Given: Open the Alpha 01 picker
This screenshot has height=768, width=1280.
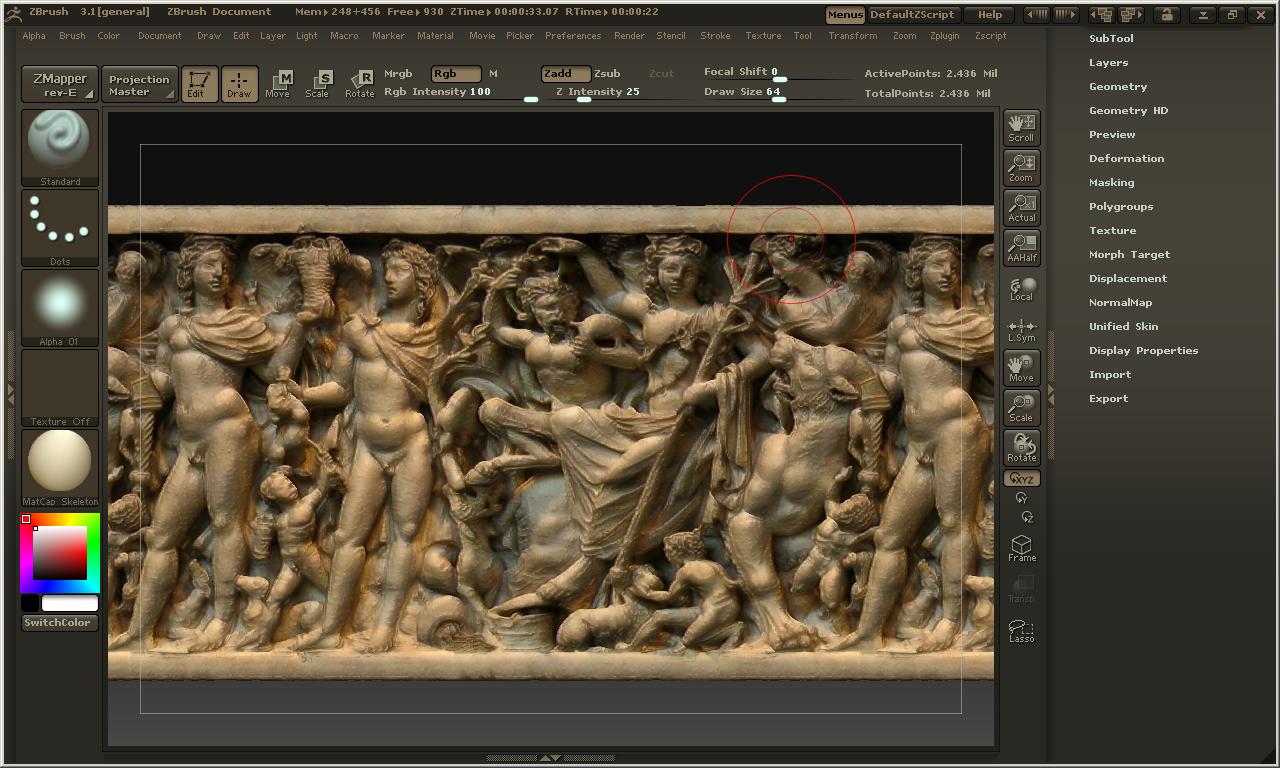Looking at the screenshot, I should pos(60,308).
